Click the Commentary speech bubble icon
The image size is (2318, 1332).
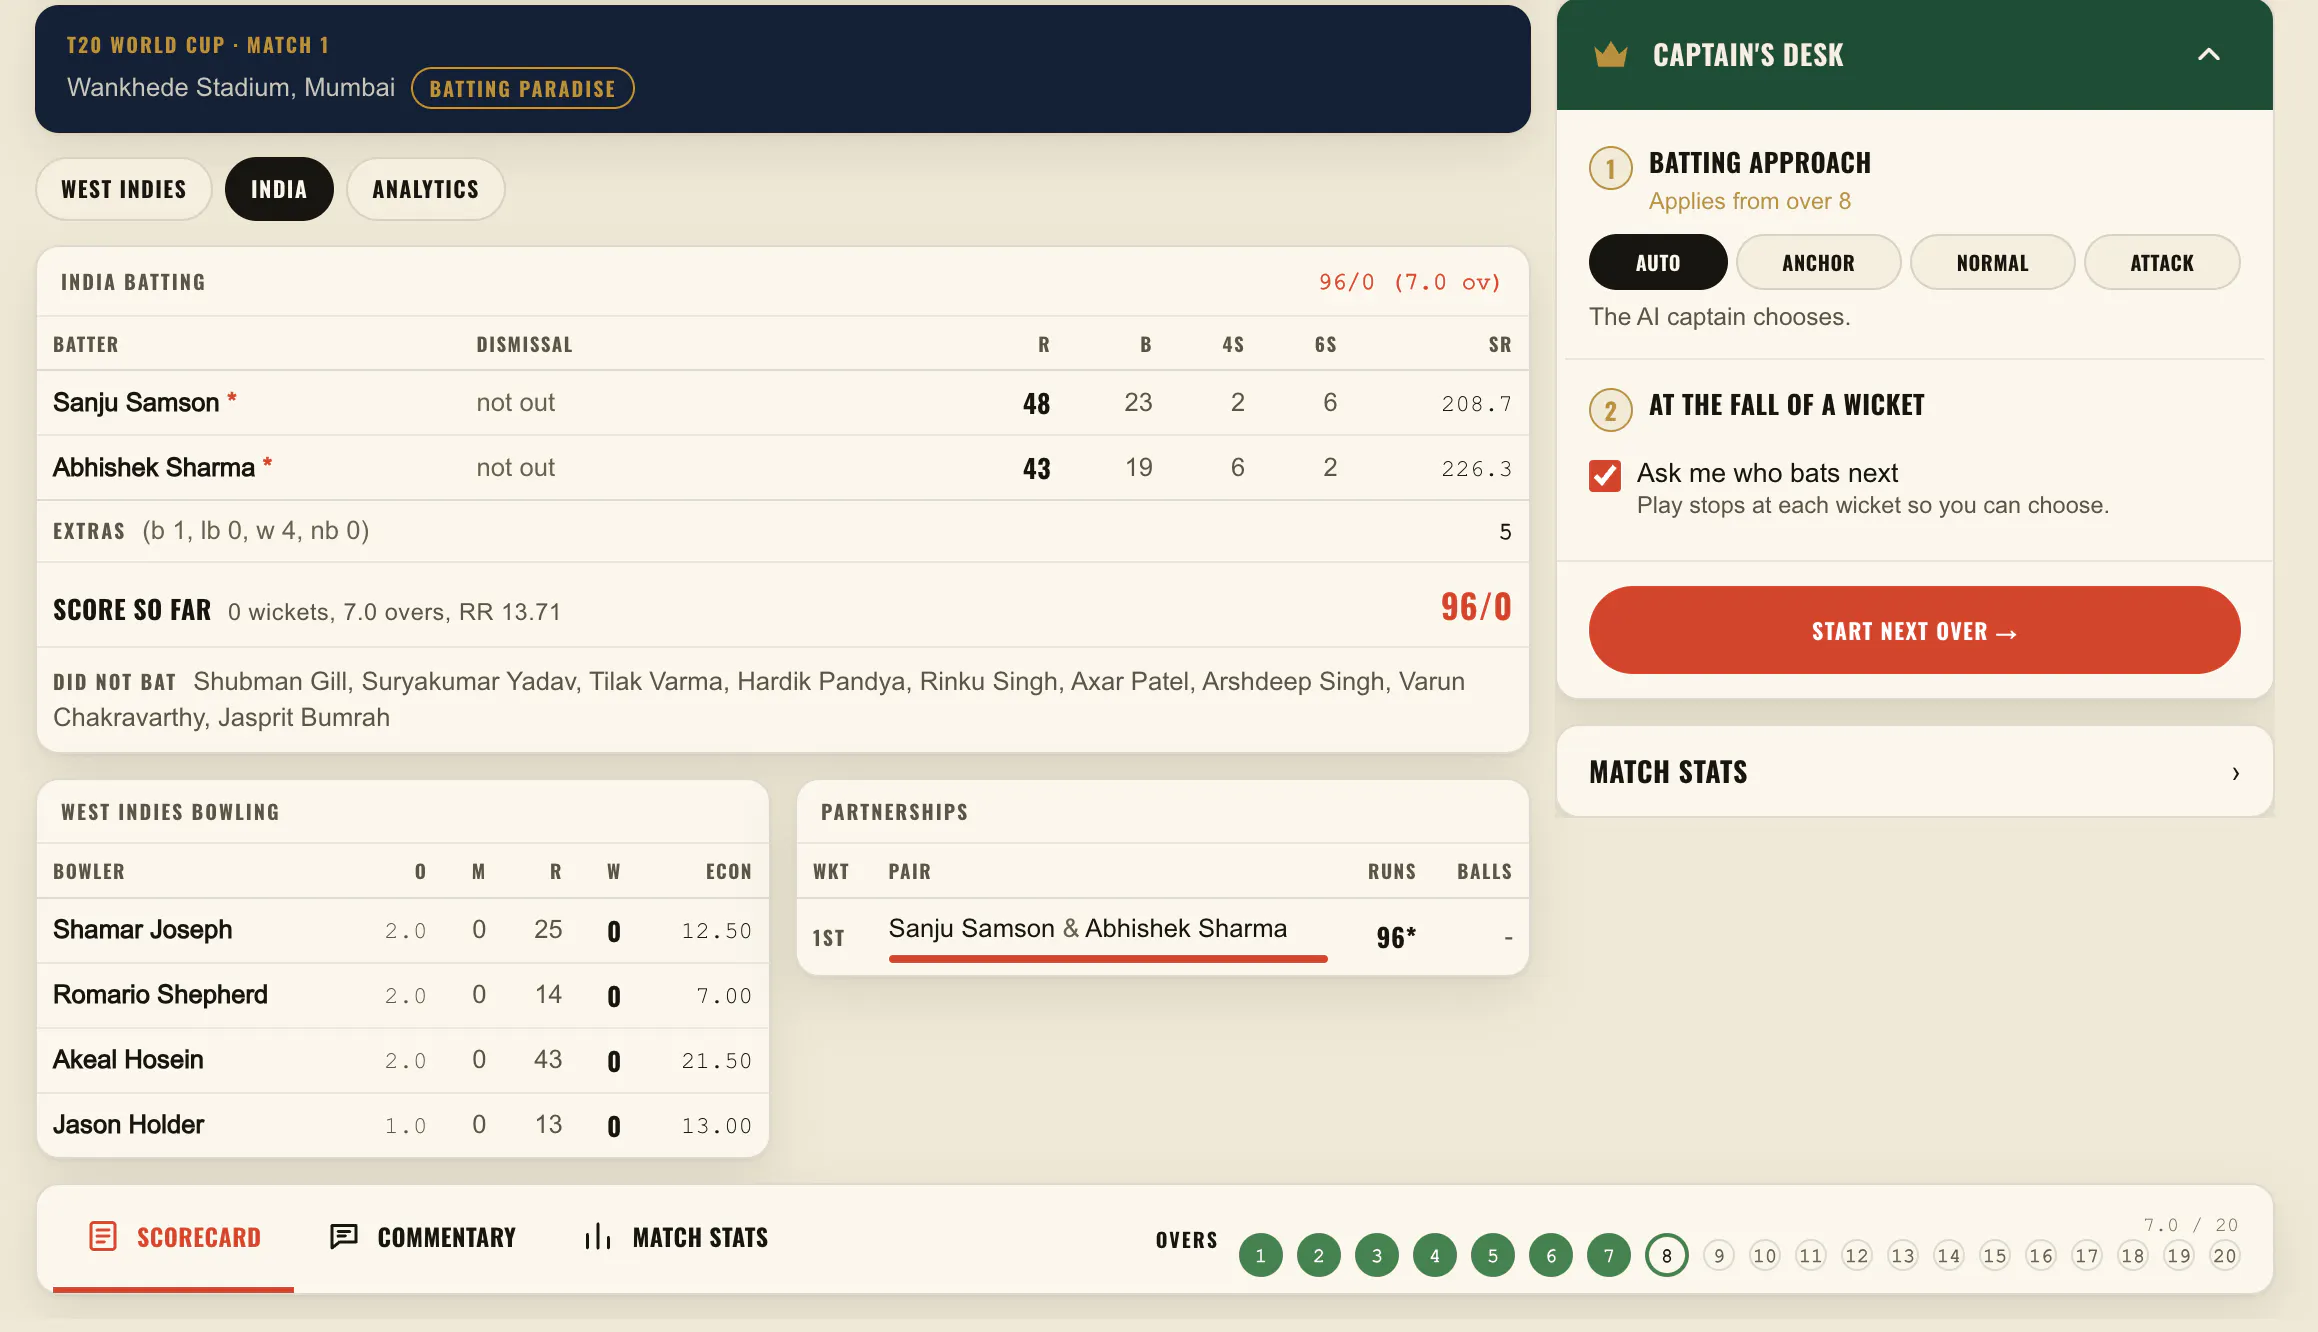(x=343, y=1237)
